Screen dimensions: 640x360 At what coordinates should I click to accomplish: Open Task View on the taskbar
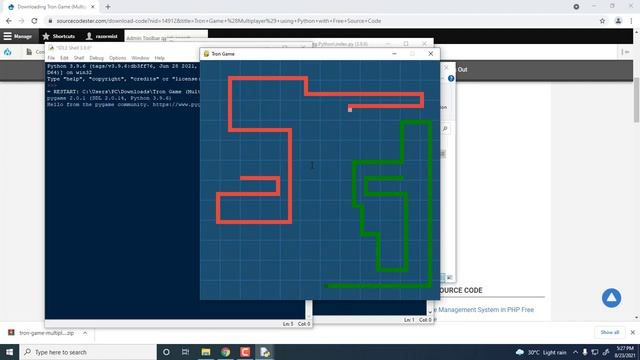pyautogui.click(x=185, y=352)
